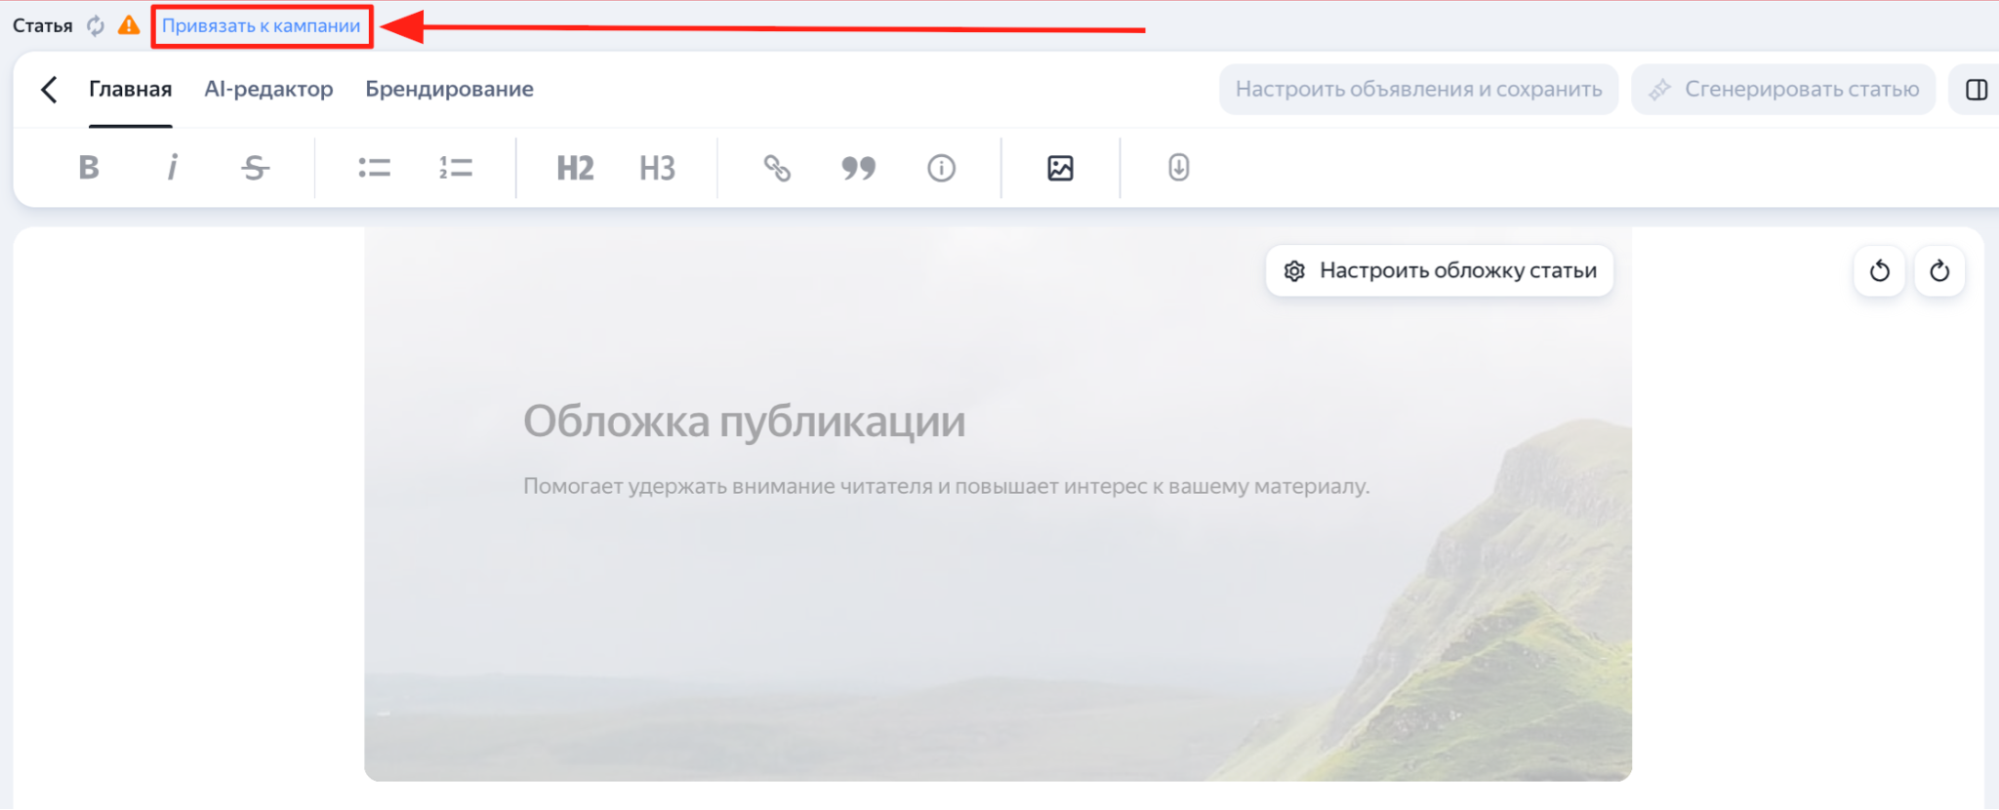This screenshot has width=1999, height=810.
Task: Click Сгенерировать статью button
Action: 1783,89
